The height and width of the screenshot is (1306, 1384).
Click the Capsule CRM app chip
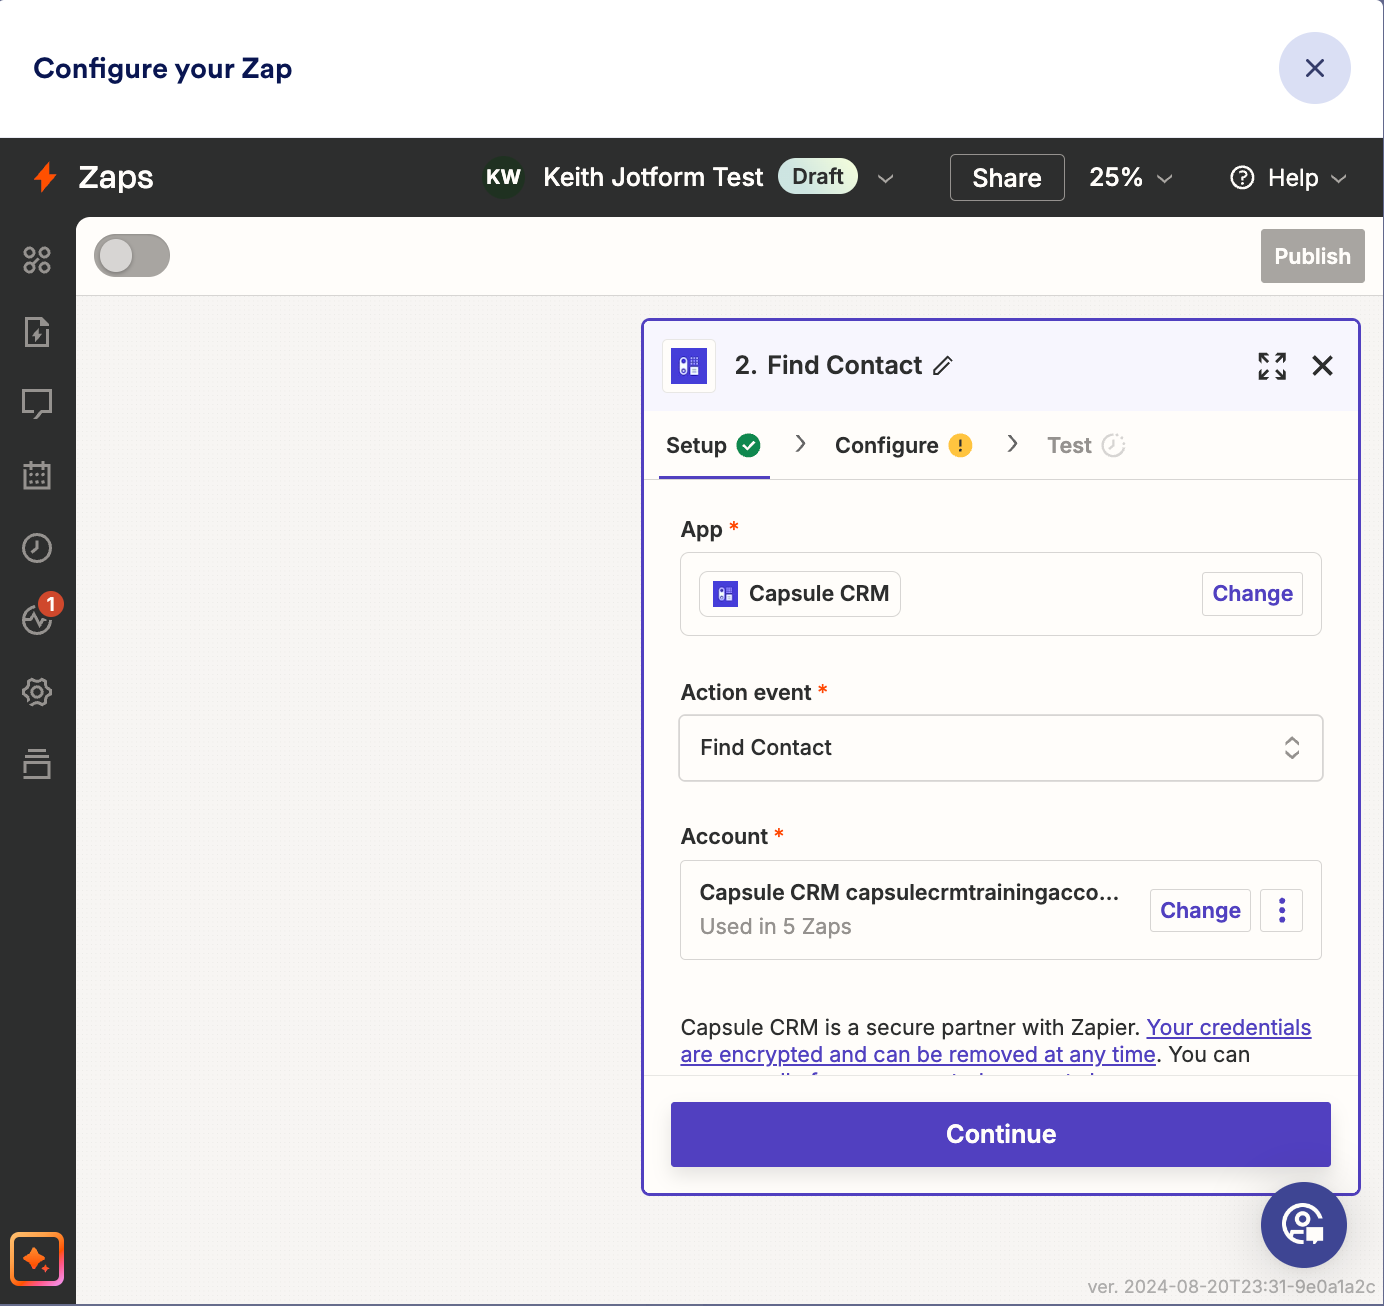coord(800,594)
